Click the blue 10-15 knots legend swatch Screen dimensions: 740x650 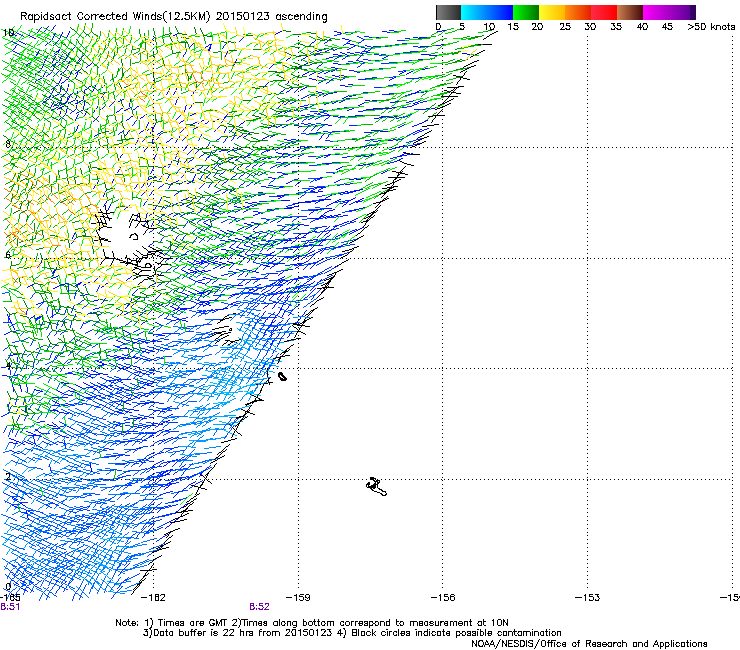500,12
